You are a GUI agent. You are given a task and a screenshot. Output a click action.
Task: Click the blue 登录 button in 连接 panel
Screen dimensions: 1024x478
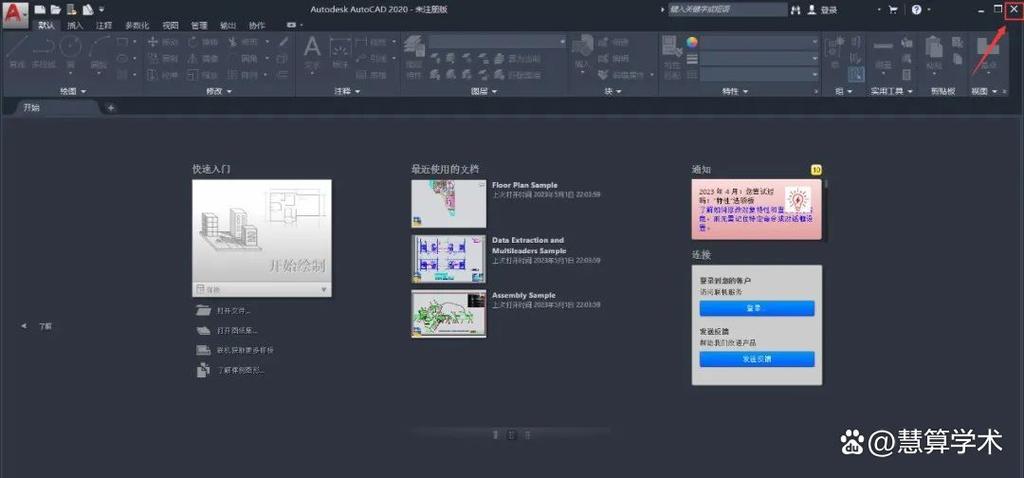point(757,308)
